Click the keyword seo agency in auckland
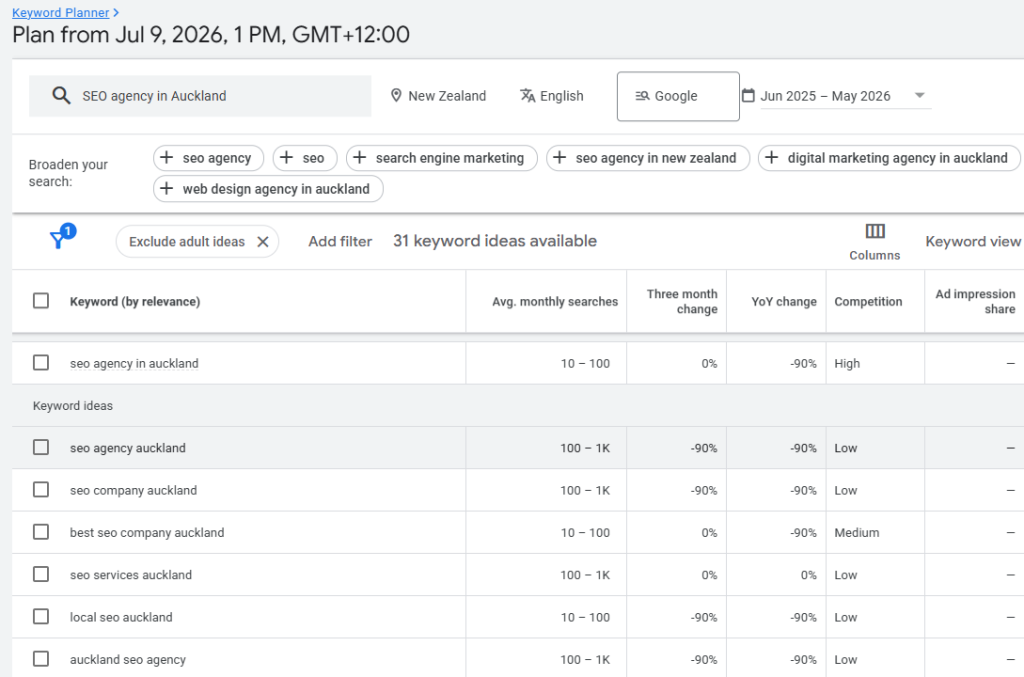The width and height of the screenshot is (1024, 677). 134,364
